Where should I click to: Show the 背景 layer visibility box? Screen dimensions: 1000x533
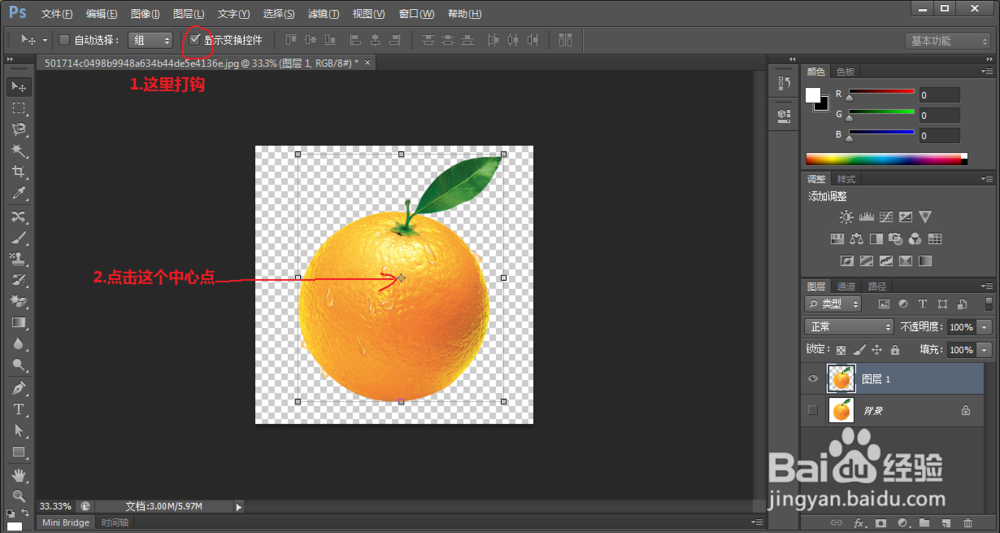point(812,410)
